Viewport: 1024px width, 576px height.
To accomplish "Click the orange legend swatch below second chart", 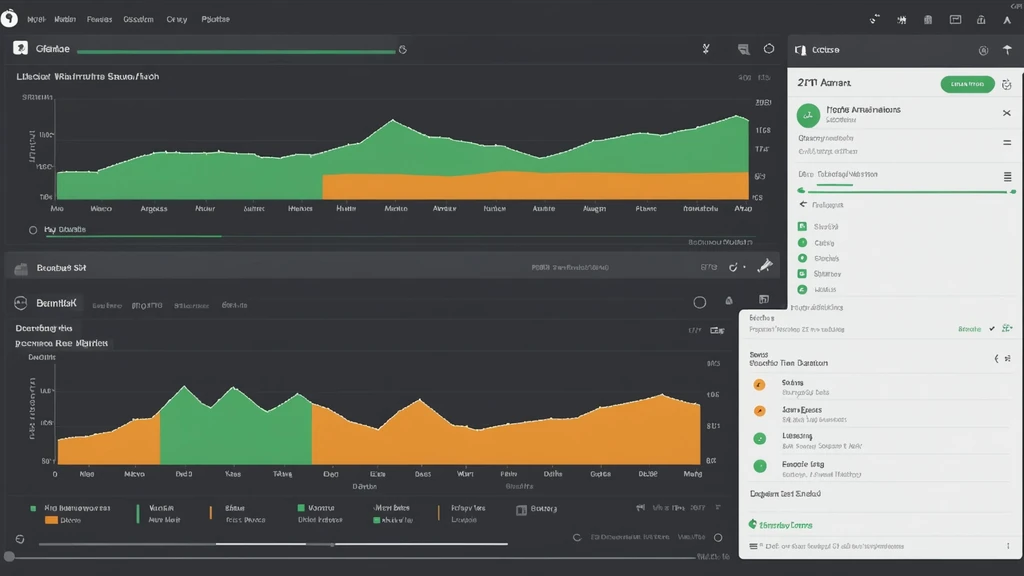I will [x=51, y=520].
